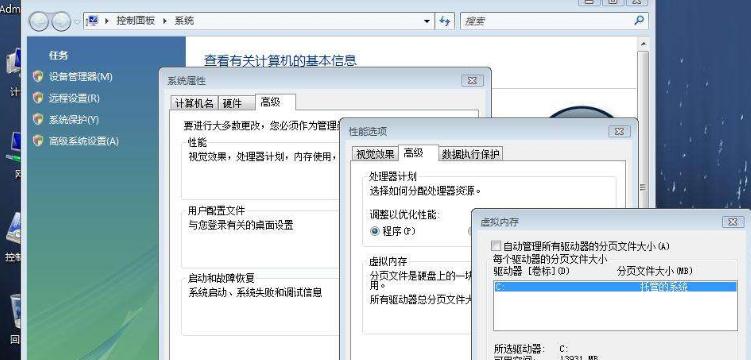The image size is (751, 360).
Task: Open the 视觉效果 tab
Action: [375, 154]
